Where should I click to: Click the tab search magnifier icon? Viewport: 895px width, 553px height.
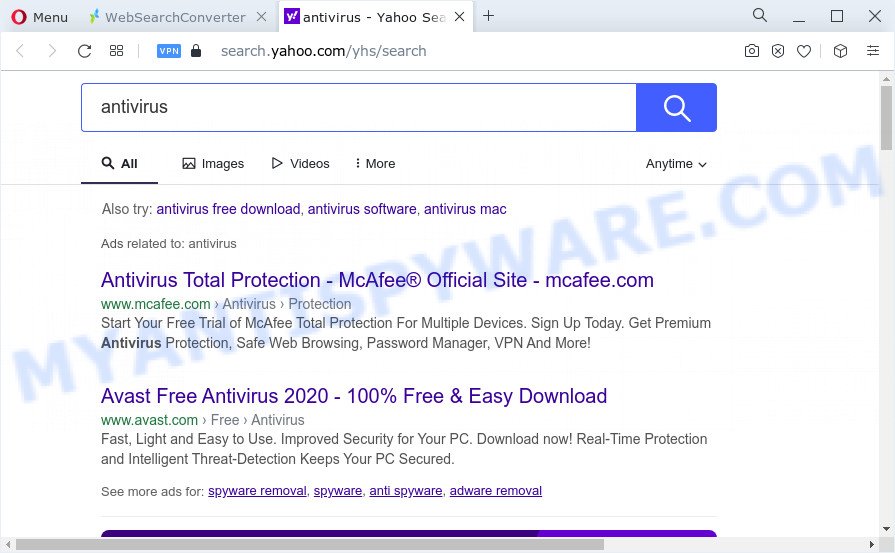[x=760, y=15]
